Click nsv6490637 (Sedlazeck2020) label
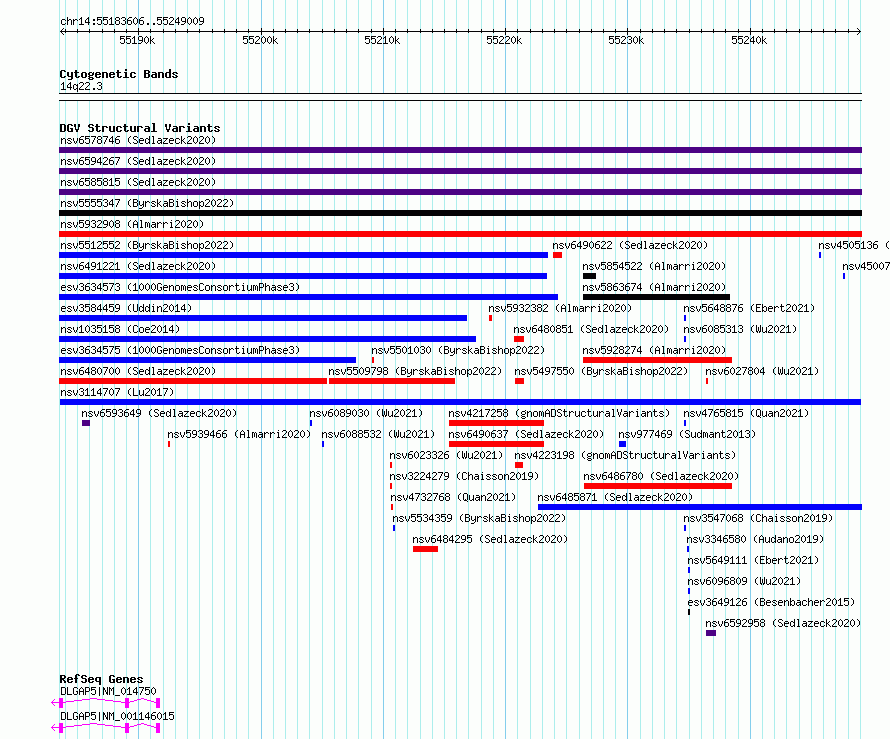The image size is (890, 739). [526, 434]
